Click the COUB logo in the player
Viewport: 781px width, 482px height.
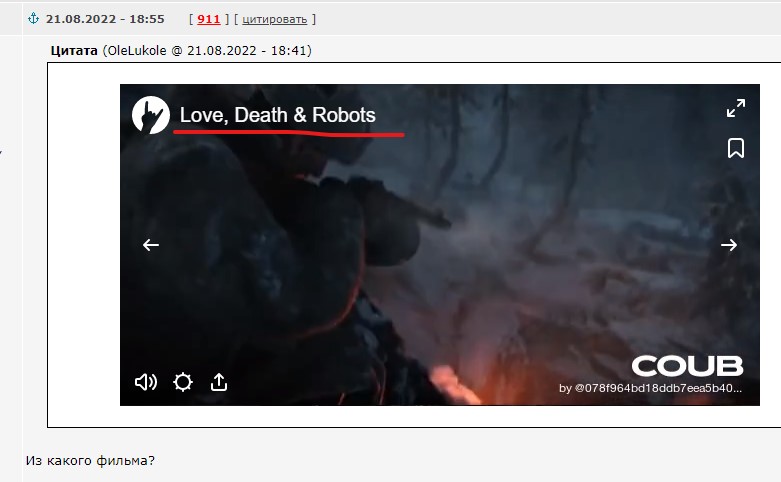[687, 366]
